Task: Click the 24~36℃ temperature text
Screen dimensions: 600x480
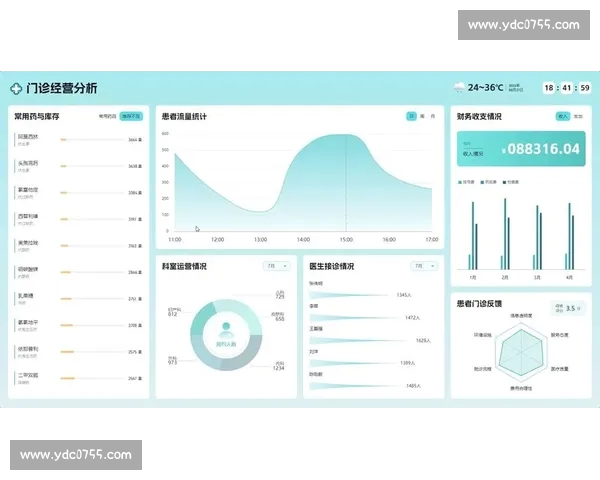Action: click(485, 88)
